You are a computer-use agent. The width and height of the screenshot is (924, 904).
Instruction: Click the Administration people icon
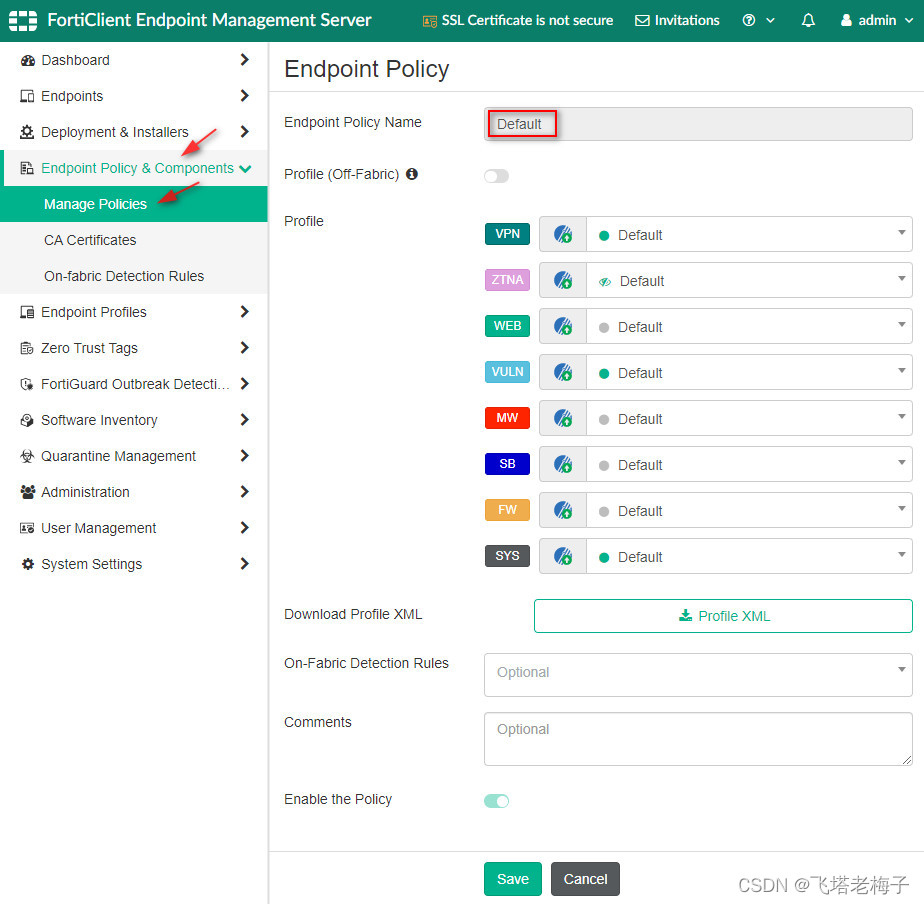coord(27,492)
